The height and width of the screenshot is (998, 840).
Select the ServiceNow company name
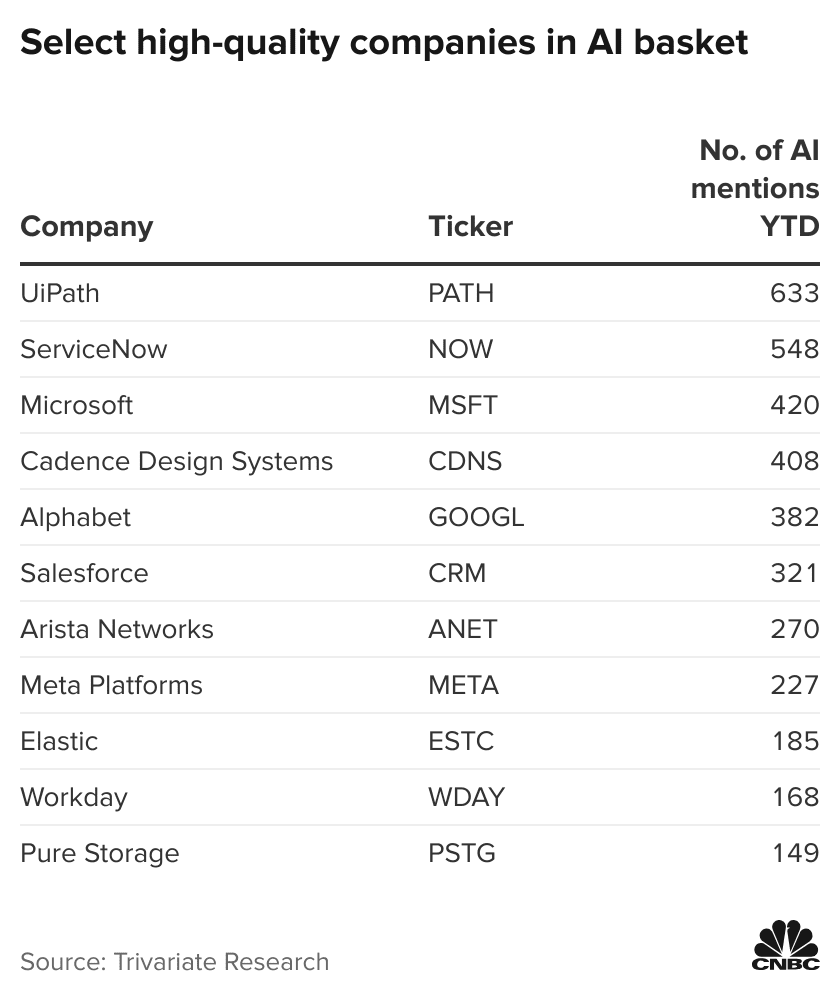[x=94, y=349]
